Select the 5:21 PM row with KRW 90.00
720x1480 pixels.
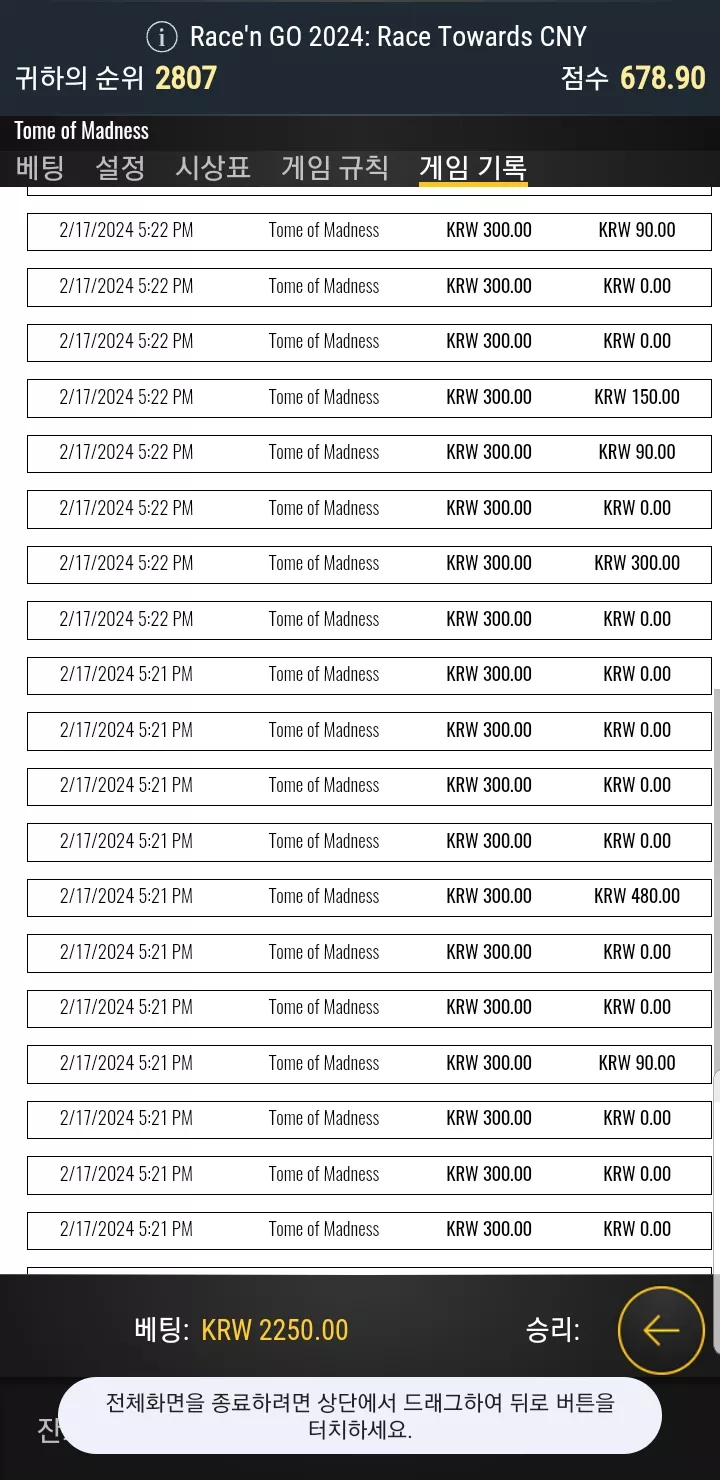click(x=369, y=1063)
